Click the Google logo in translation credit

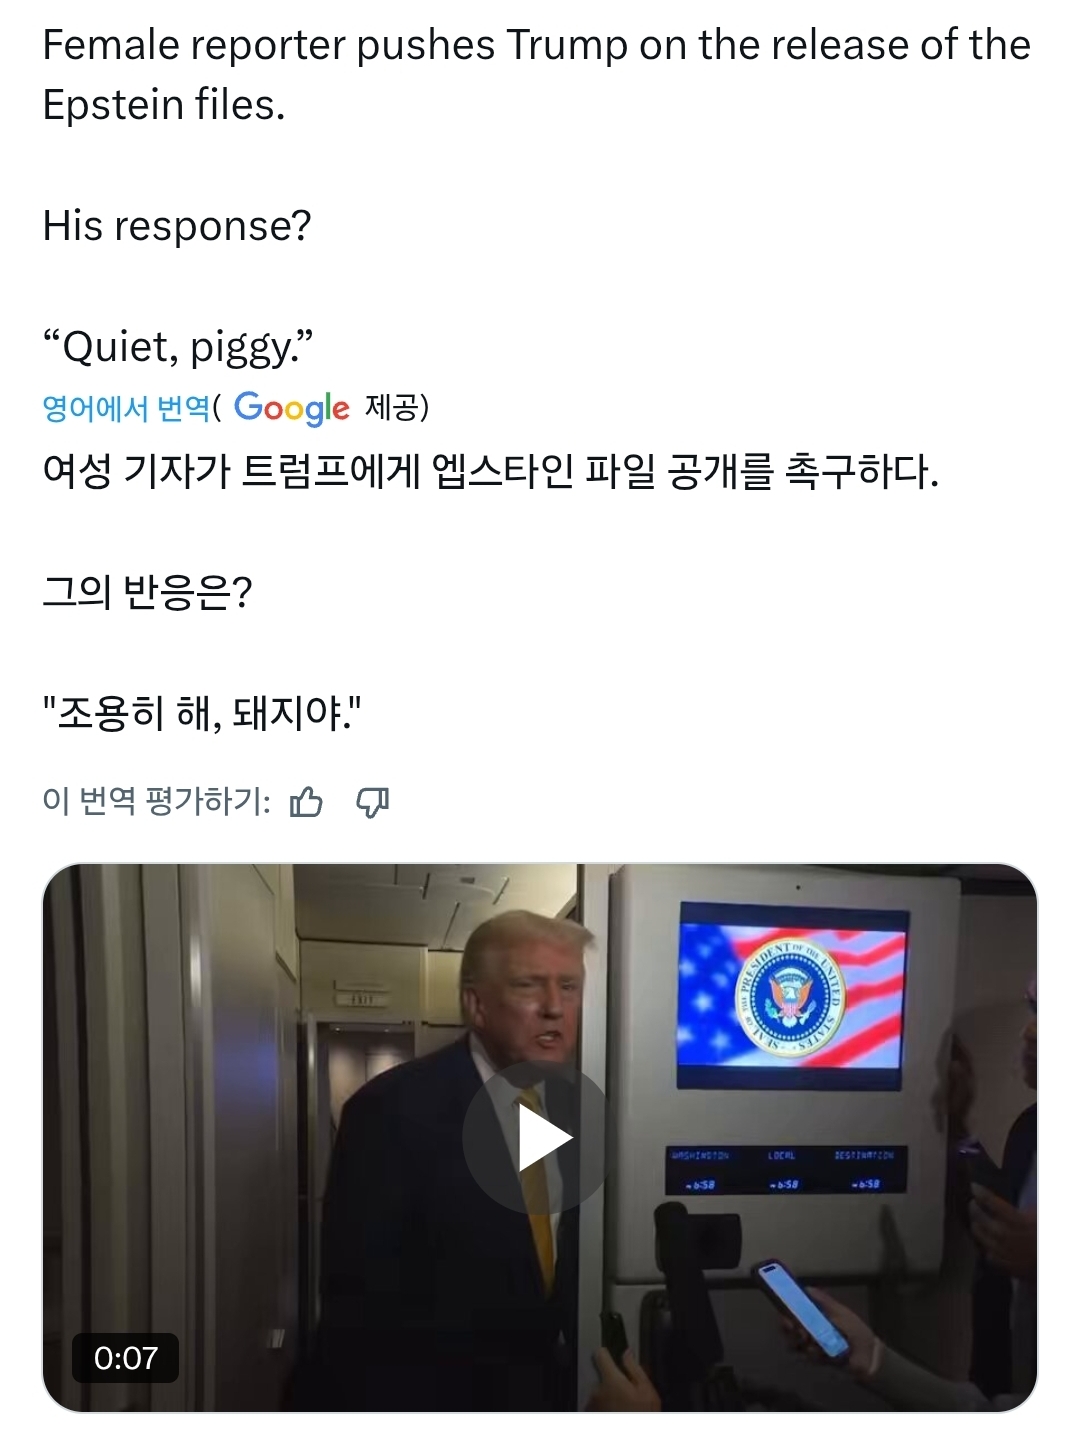[x=292, y=407]
